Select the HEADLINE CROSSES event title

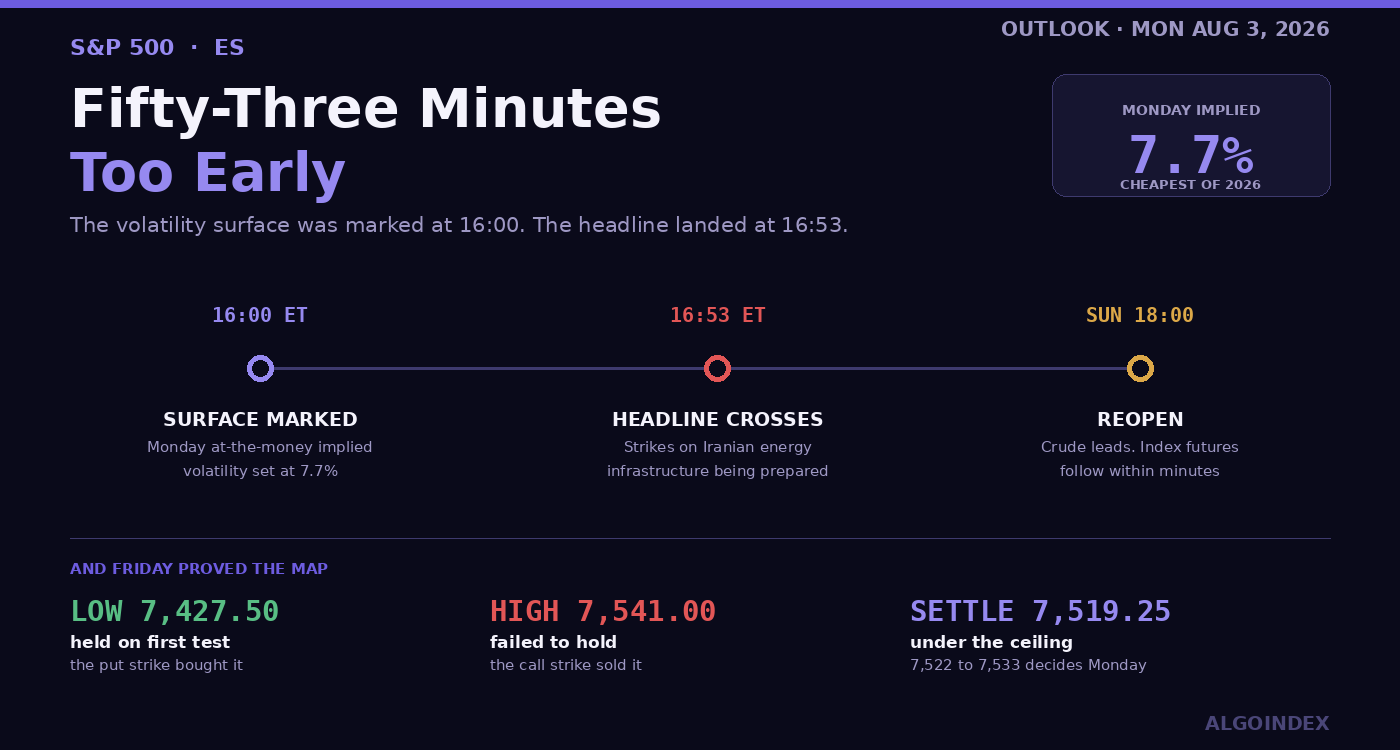point(717,419)
